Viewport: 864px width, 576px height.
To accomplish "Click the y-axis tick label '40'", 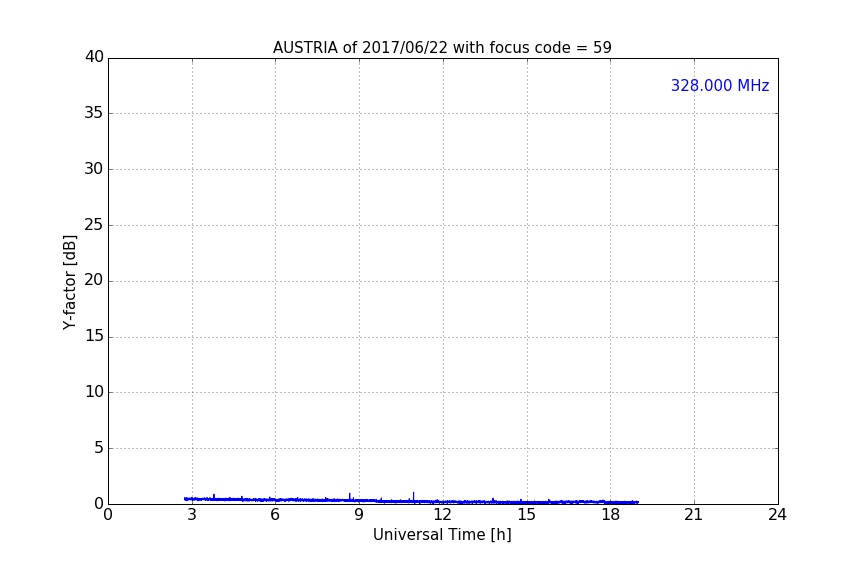I will (x=94, y=57).
